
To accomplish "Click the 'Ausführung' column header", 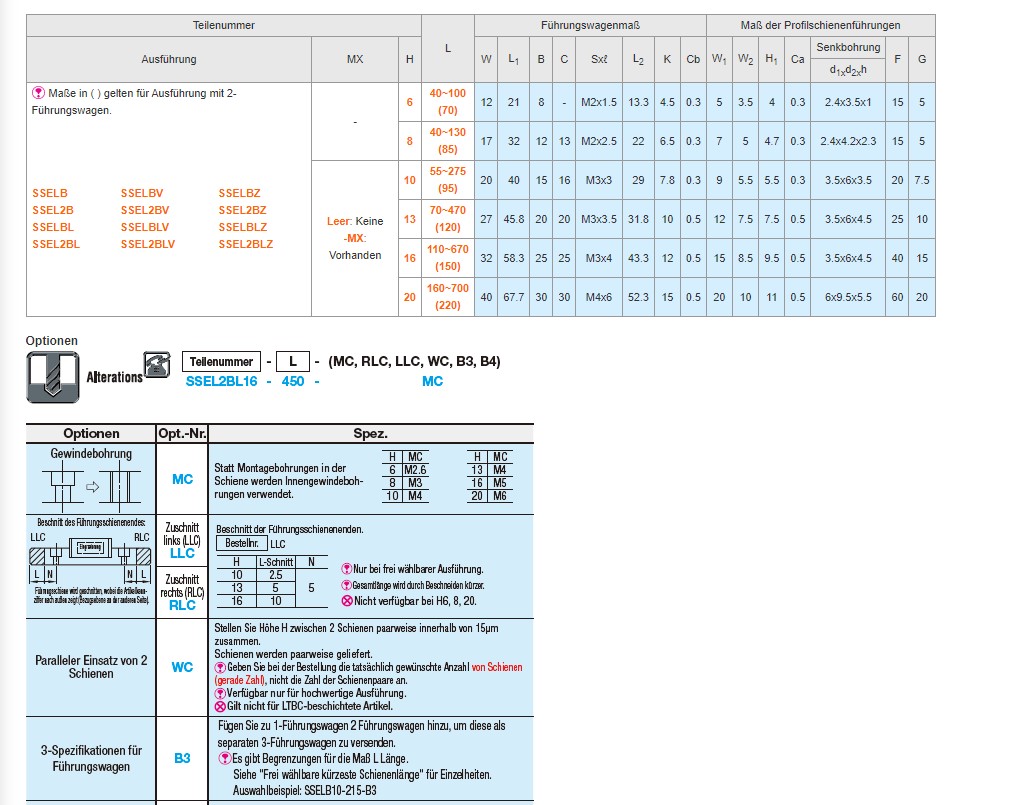I will pos(169,59).
